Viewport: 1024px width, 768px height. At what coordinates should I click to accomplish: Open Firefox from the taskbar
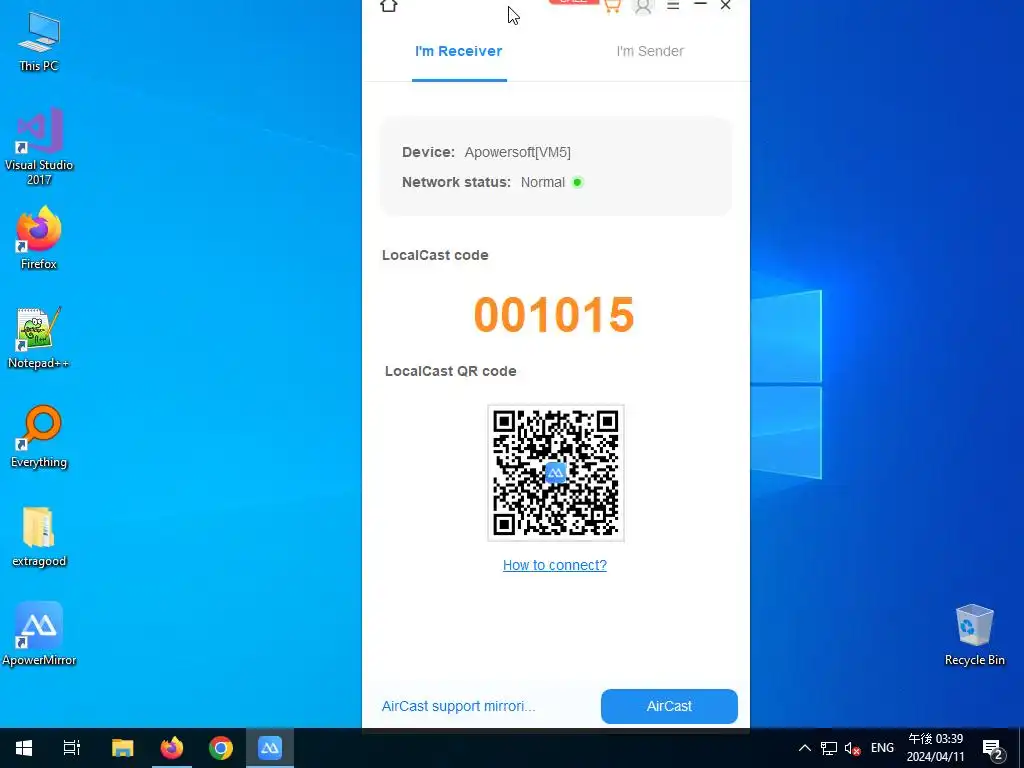172,748
